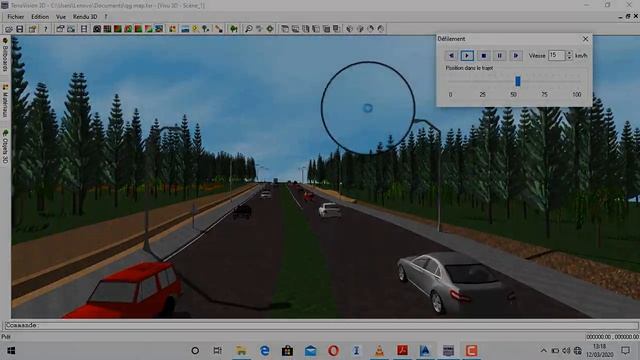Open the Billboards side tab
Image resolution: width=640 pixels, height=360 pixels.
click(x=5, y=54)
